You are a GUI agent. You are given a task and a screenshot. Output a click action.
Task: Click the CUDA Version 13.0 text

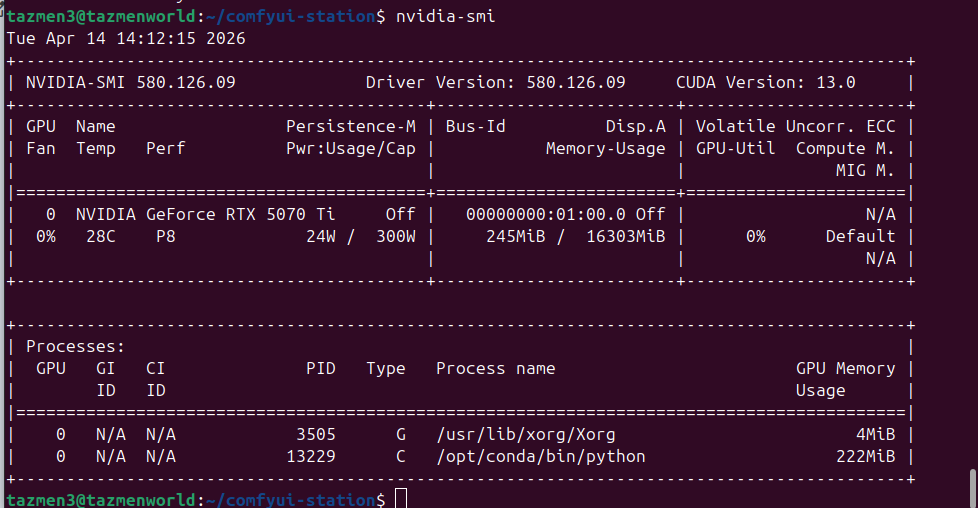coord(765,83)
